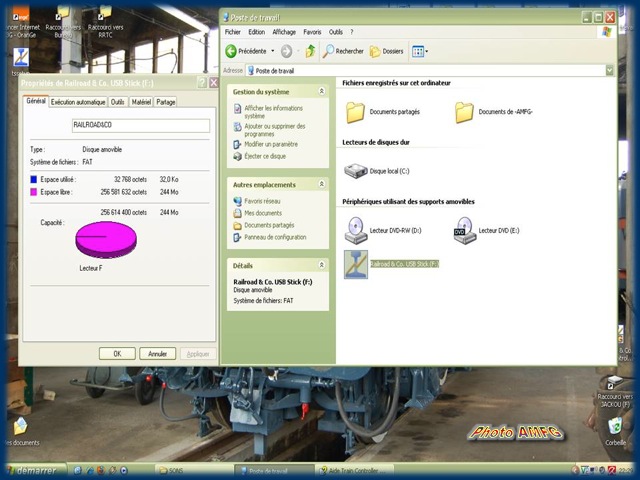640x480 pixels.
Task: Click the Annuler button in properties dialog
Action: tap(157, 353)
